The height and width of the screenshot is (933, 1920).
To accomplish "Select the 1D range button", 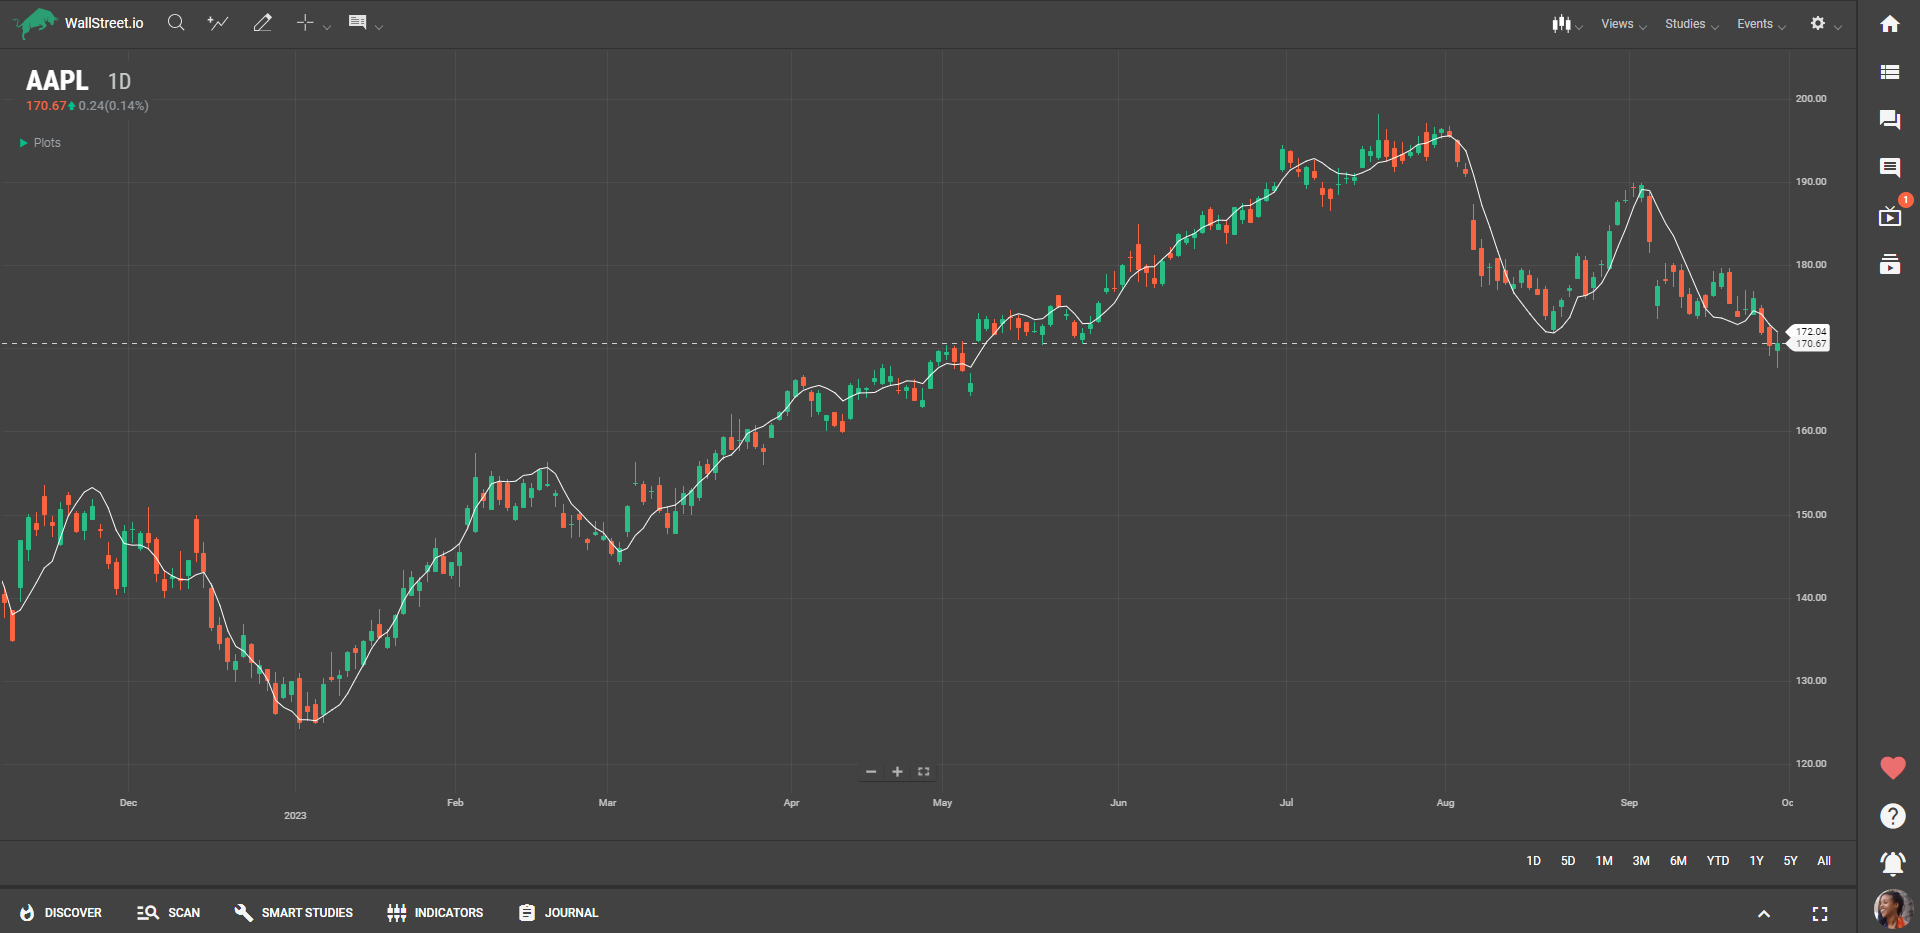I will click(x=1534, y=861).
